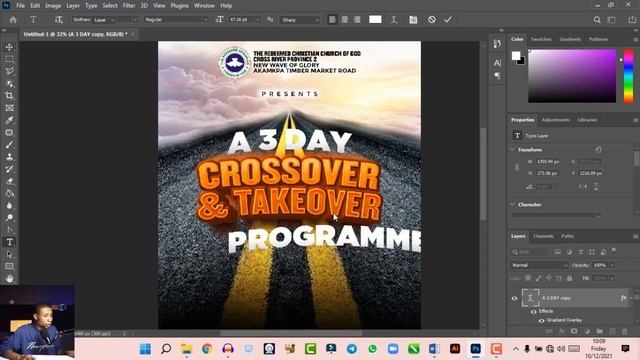Screen dimensions: 640x360
Task: Align text right
Action: [357, 20]
